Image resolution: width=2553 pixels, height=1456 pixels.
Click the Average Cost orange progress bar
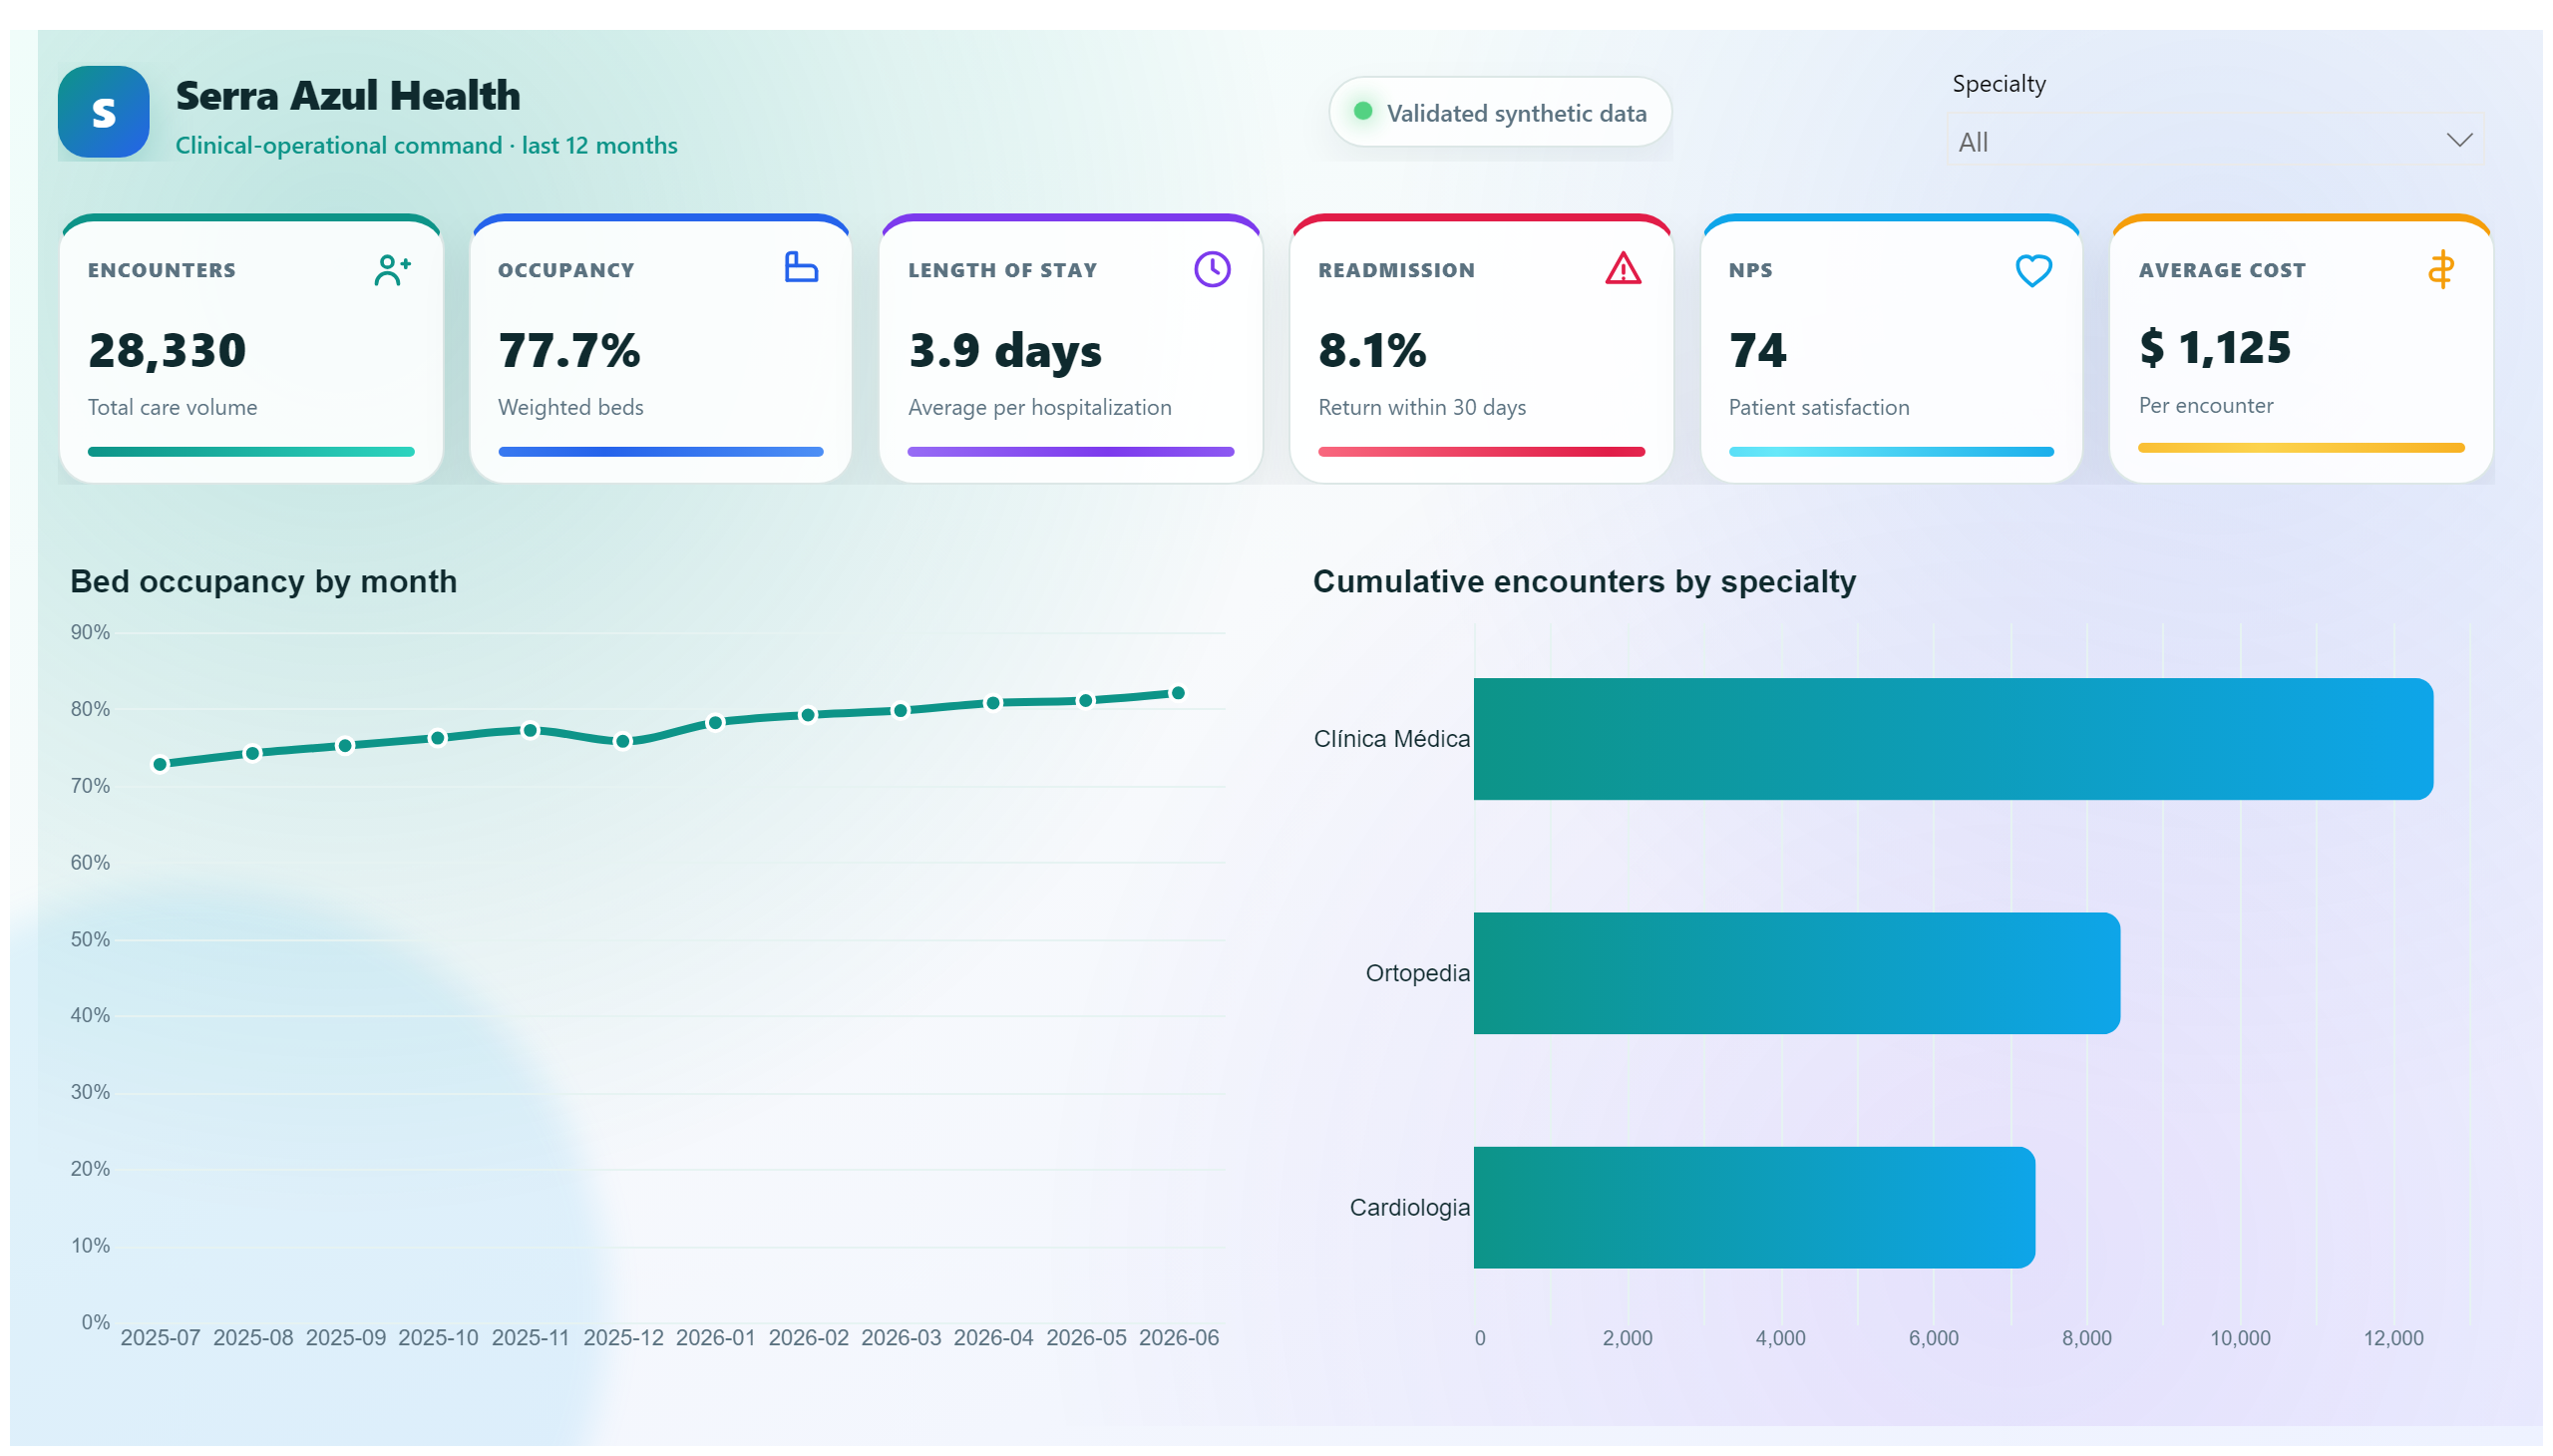click(2300, 447)
